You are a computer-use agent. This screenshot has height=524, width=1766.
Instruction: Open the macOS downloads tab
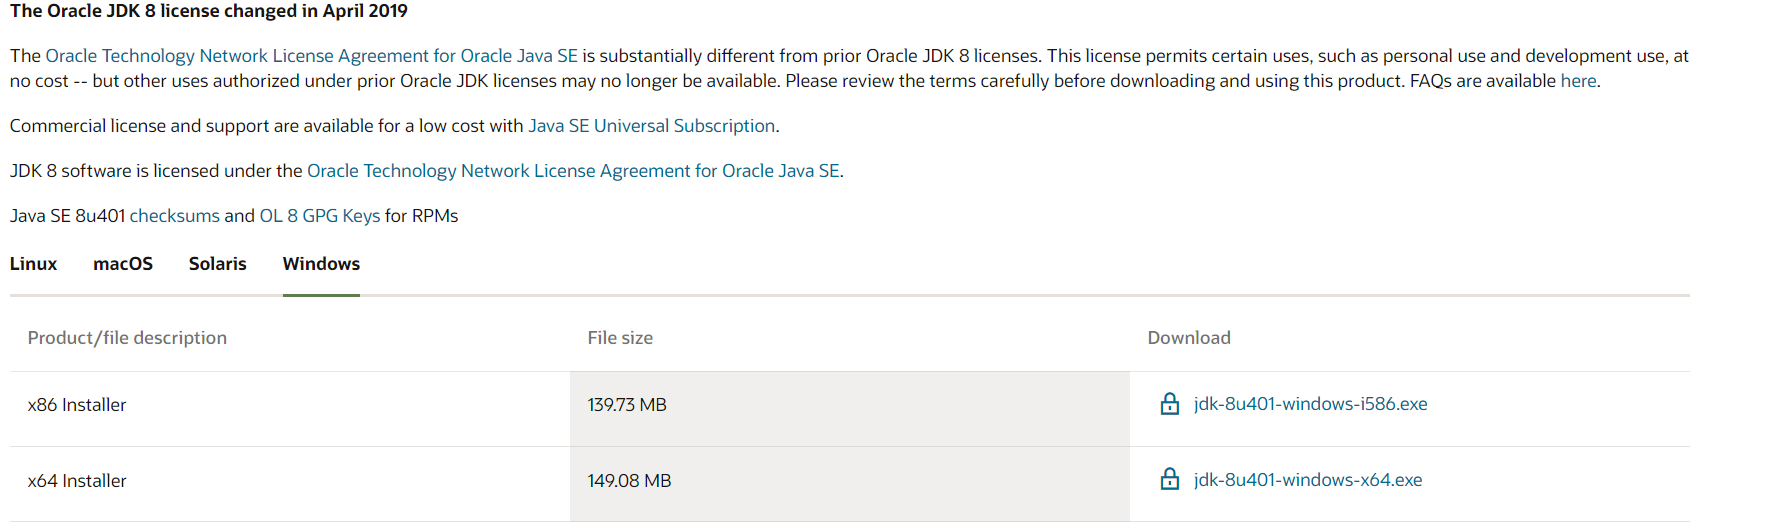tap(123, 264)
